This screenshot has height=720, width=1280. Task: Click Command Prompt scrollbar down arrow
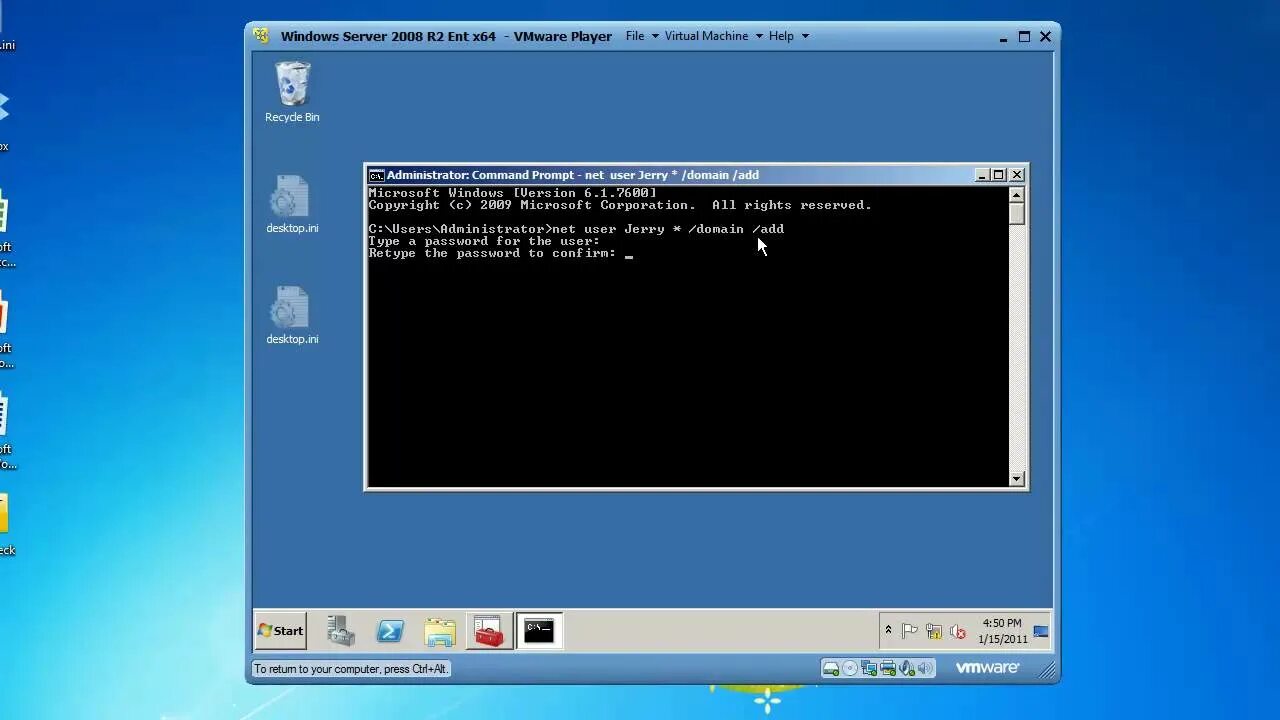coord(1017,479)
